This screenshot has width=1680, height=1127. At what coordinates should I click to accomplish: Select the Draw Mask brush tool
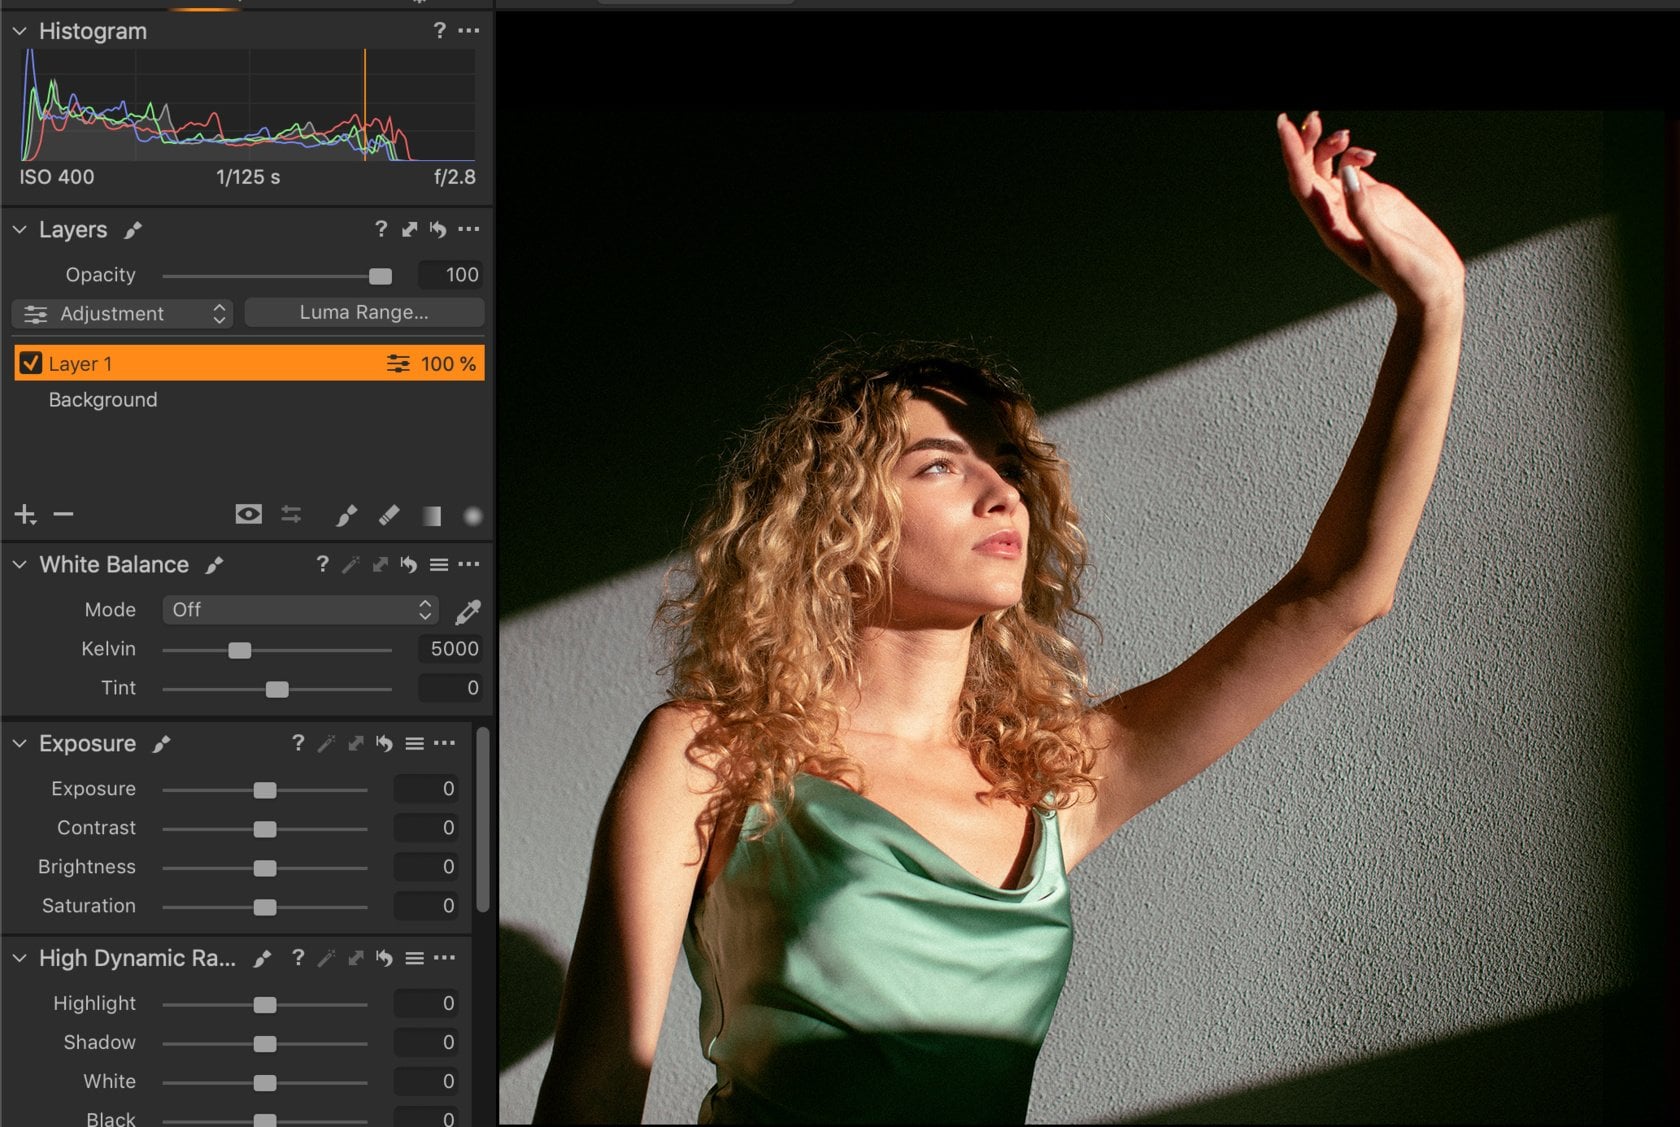347,516
